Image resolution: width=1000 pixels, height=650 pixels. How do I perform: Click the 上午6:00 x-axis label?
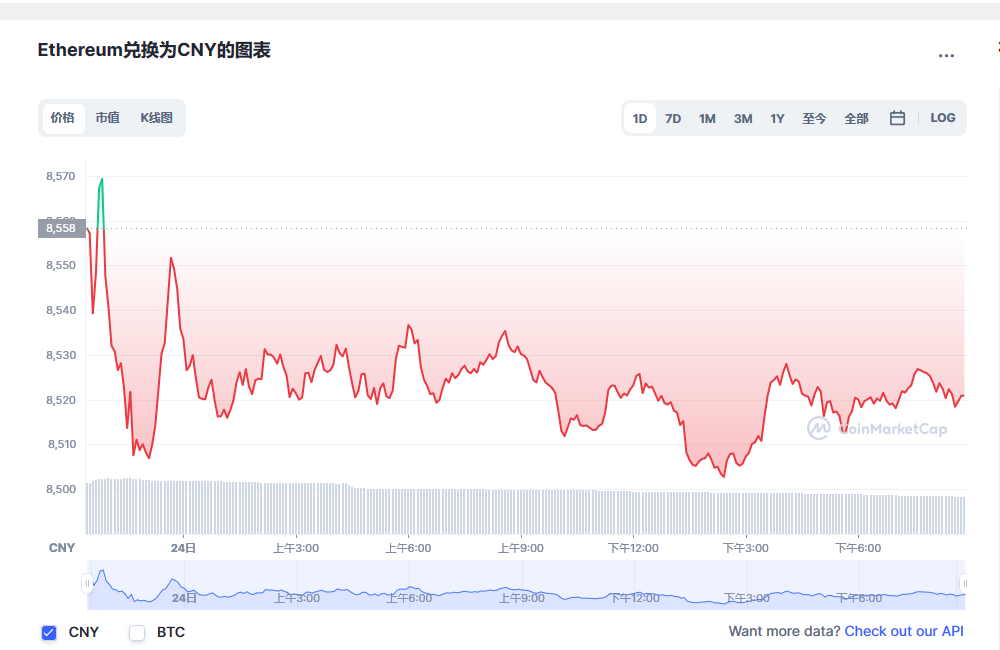(x=408, y=548)
